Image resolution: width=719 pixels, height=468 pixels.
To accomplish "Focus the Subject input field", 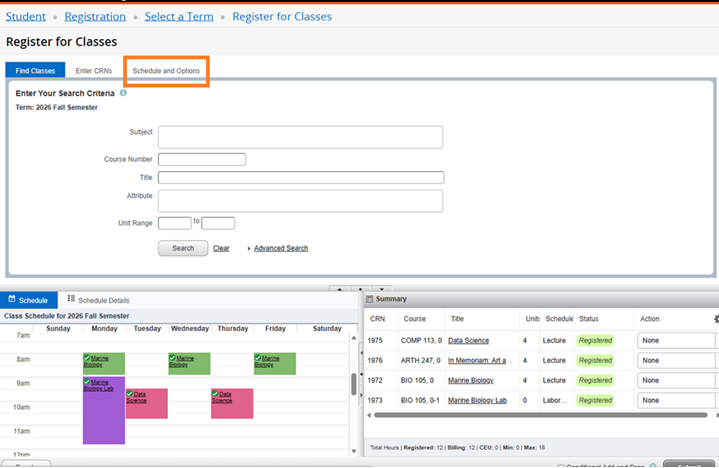I will 300,137.
